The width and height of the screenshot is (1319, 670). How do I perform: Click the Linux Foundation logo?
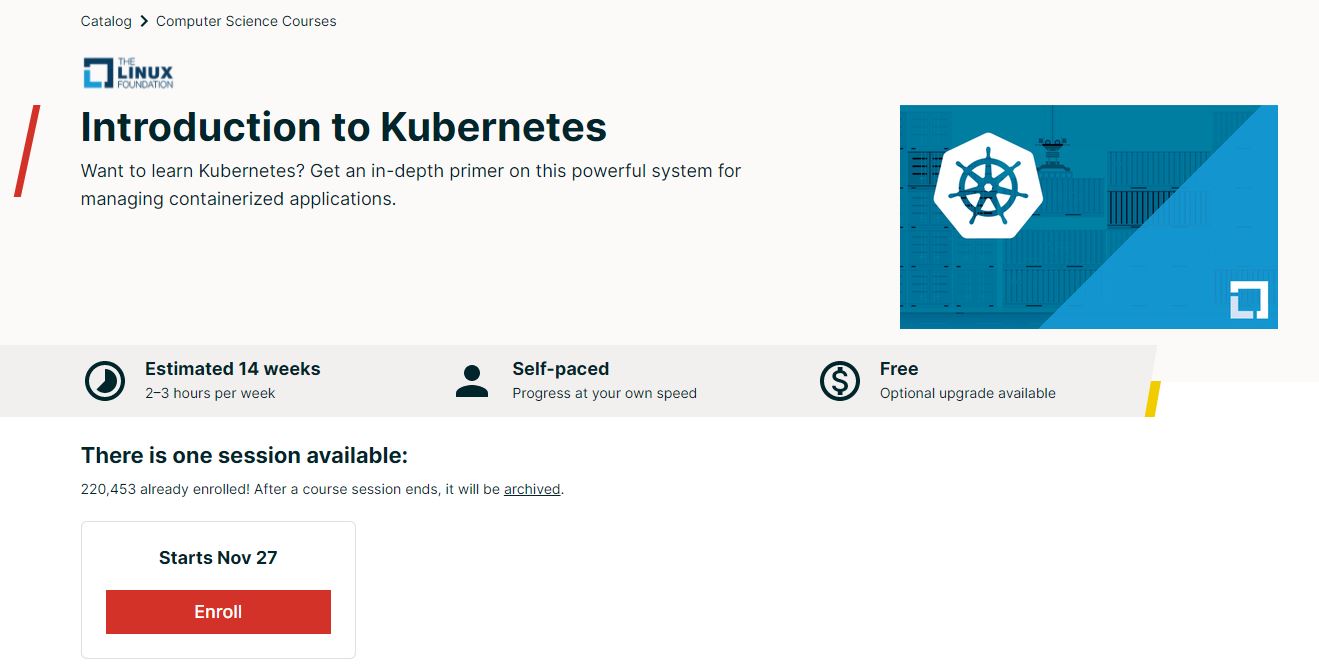click(128, 73)
